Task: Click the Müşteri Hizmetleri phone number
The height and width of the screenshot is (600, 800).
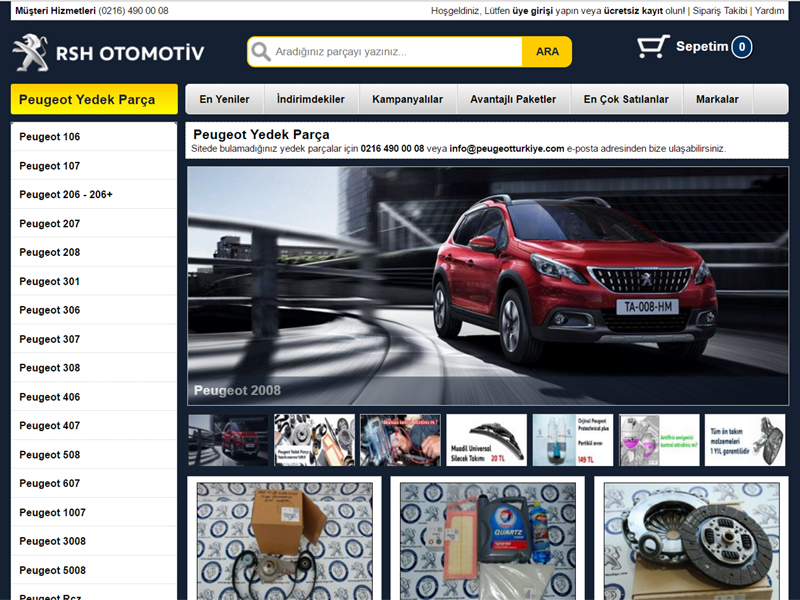Action: pyautogui.click(x=133, y=10)
